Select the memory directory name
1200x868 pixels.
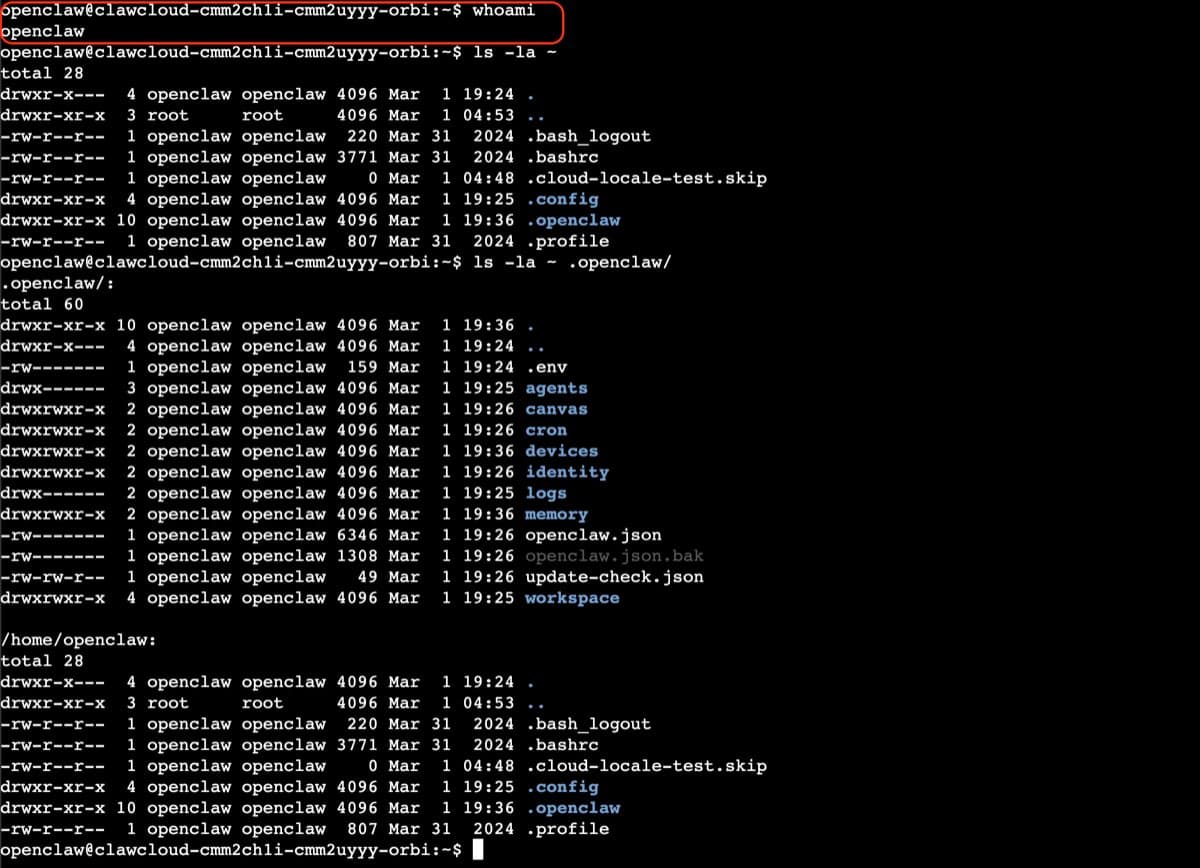(x=556, y=514)
